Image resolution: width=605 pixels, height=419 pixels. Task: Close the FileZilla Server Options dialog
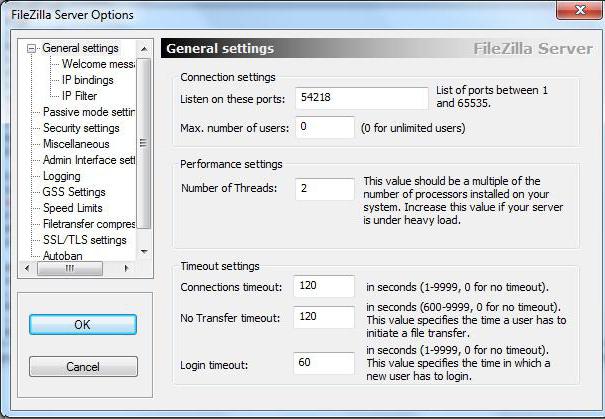(580, 10)
